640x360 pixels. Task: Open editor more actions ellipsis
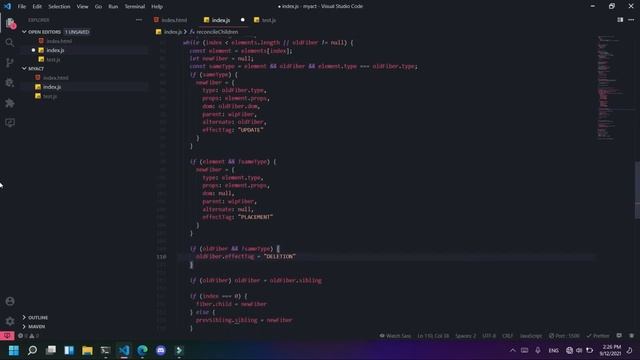click(x=631, y=20)
